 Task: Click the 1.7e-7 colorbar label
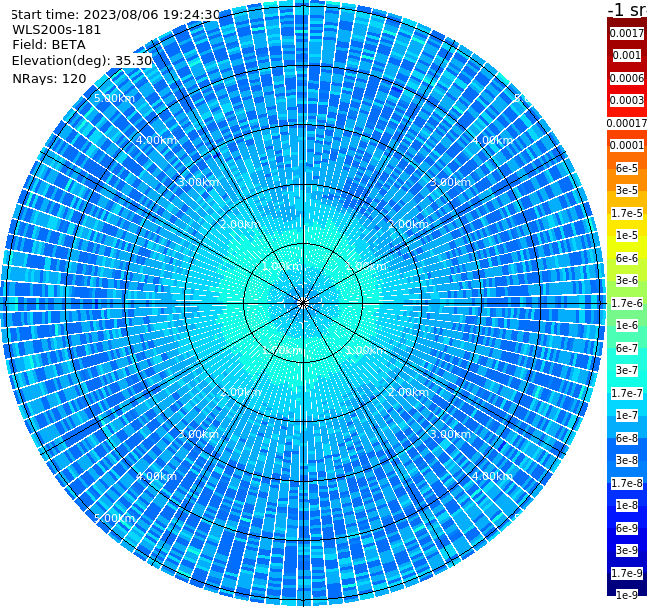(x=627, y=393)
